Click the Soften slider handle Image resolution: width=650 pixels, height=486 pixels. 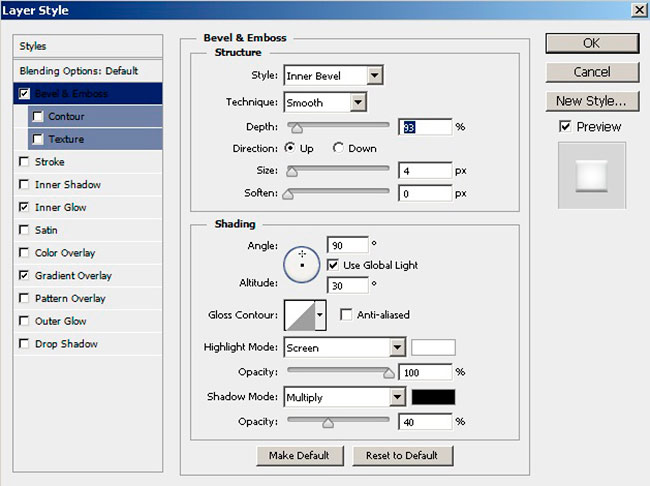(x=288, y=194)
